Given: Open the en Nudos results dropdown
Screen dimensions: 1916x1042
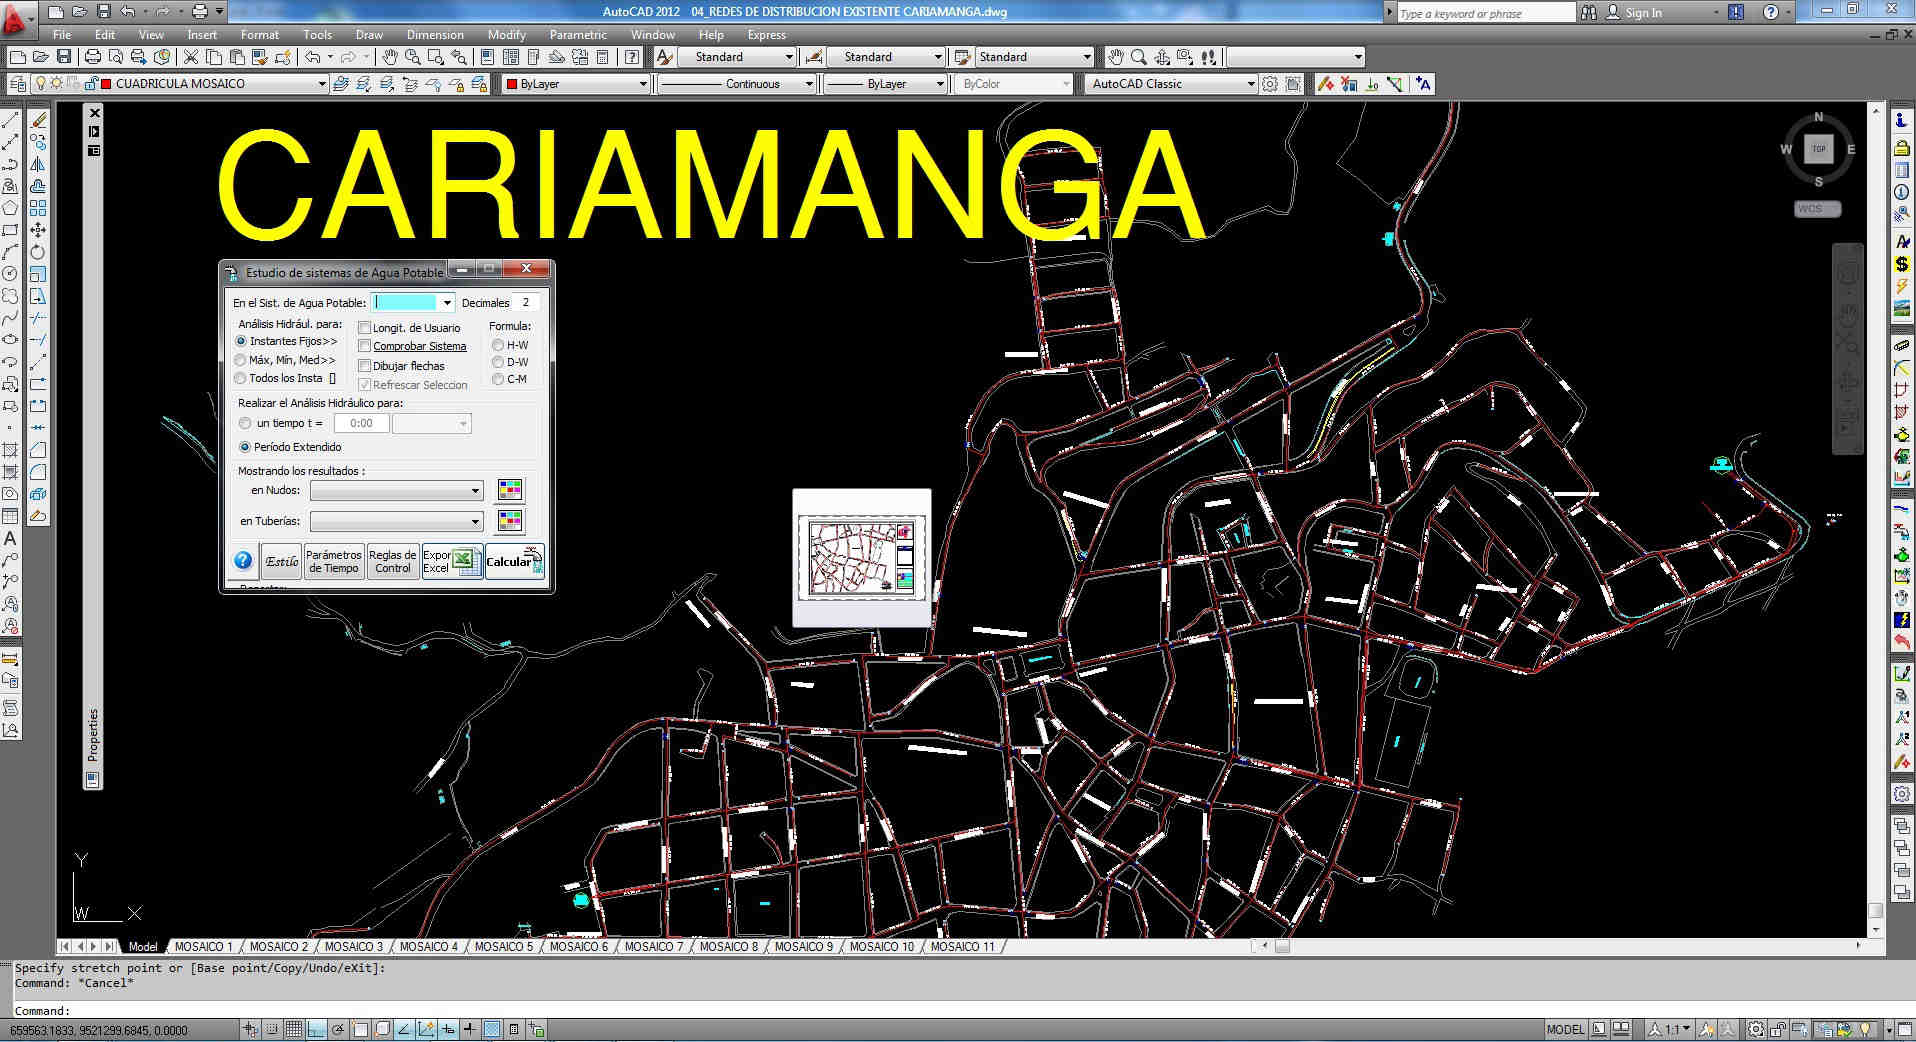Looking at the screenshot, I should 475,491.
